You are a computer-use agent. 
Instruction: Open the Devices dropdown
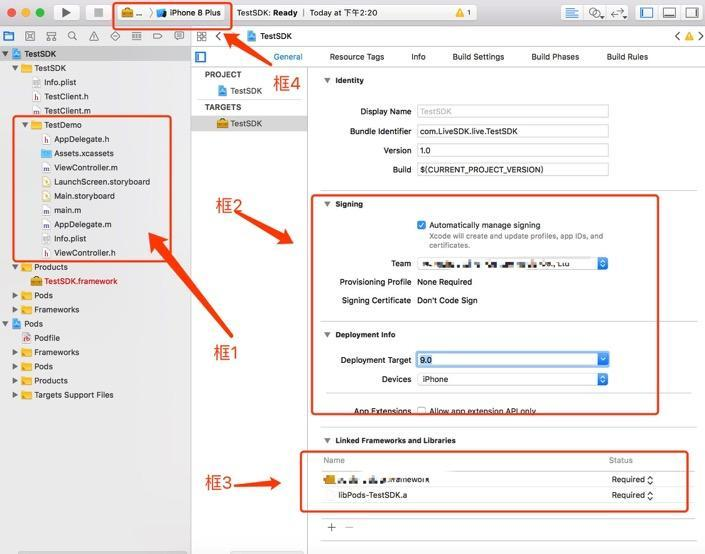(513, 379)
